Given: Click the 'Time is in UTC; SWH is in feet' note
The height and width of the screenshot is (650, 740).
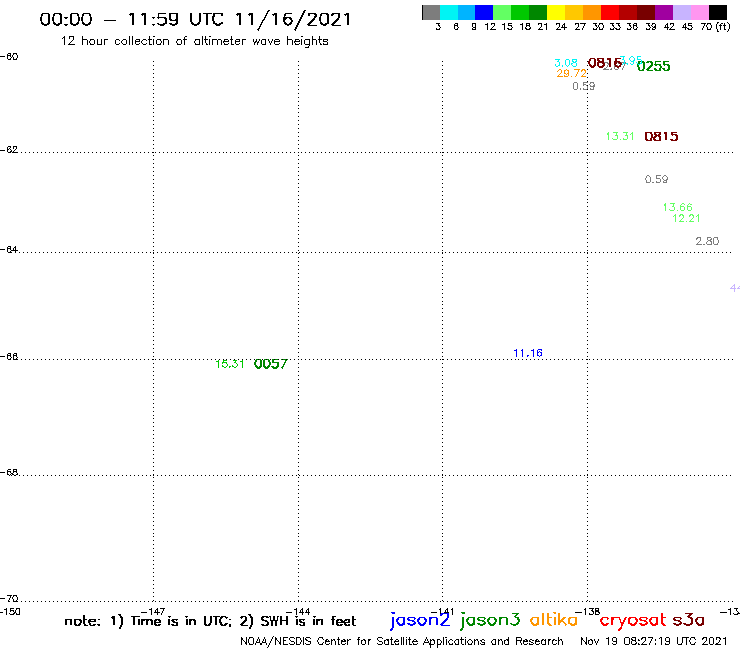Looking at the screenshot, I should click(x=210, y=621).
